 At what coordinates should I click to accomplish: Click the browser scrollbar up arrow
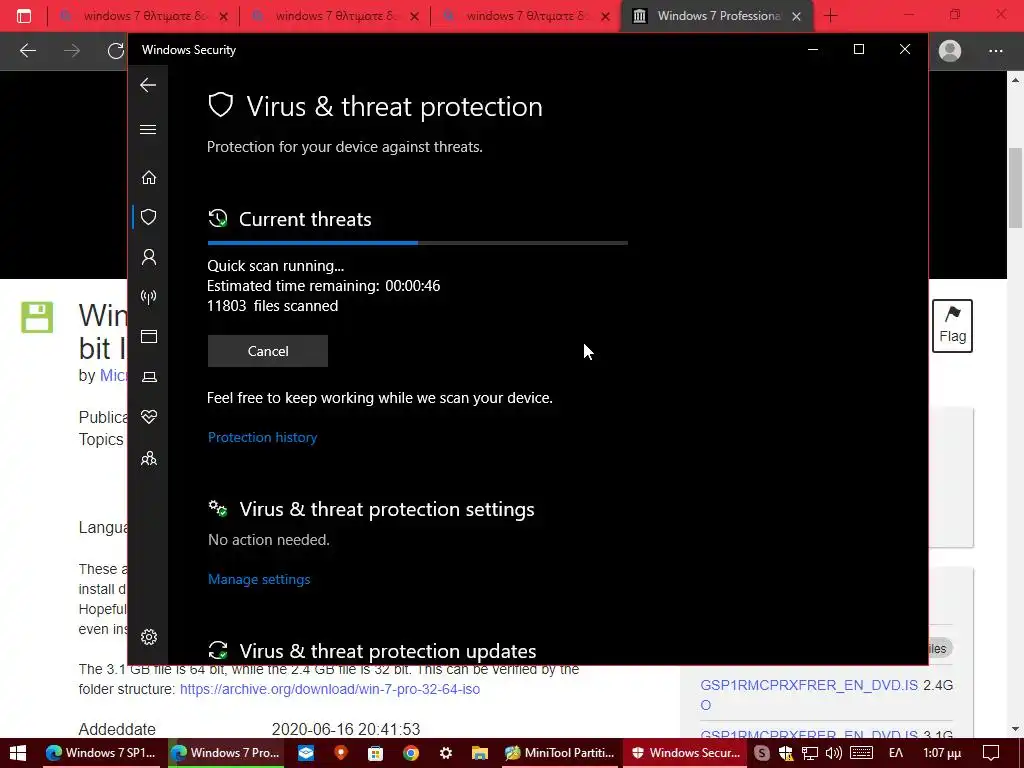1015,80
